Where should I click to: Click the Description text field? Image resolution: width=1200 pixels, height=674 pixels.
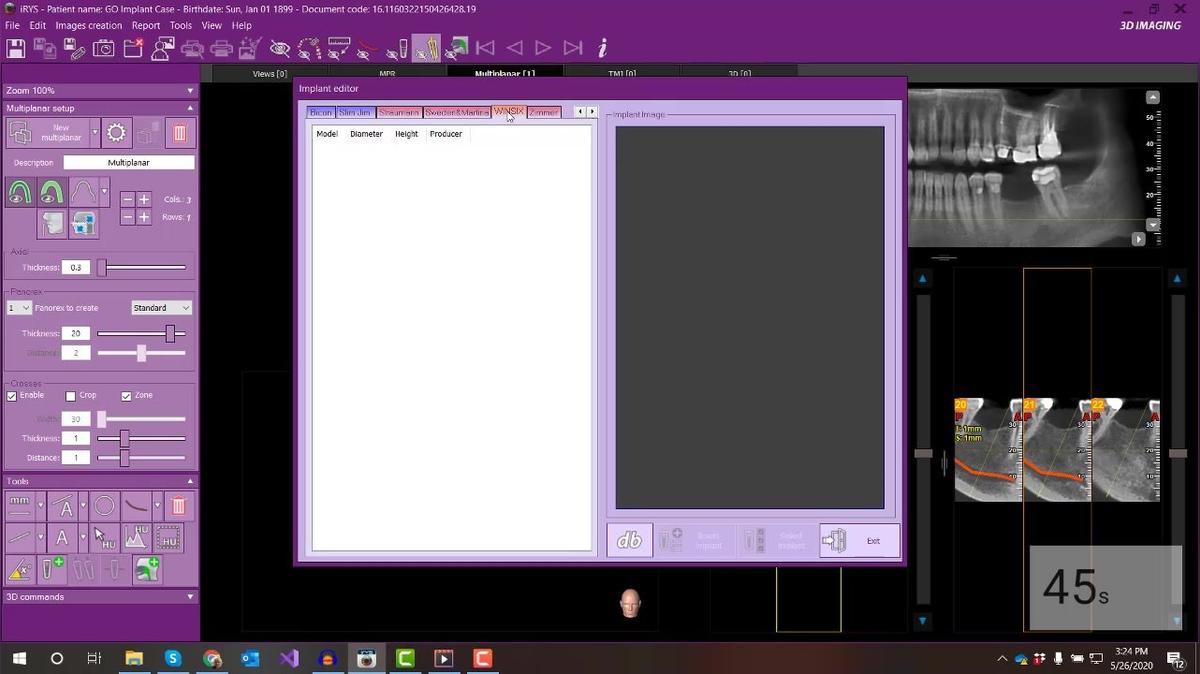pyautogui.click(x=129, y=162)
